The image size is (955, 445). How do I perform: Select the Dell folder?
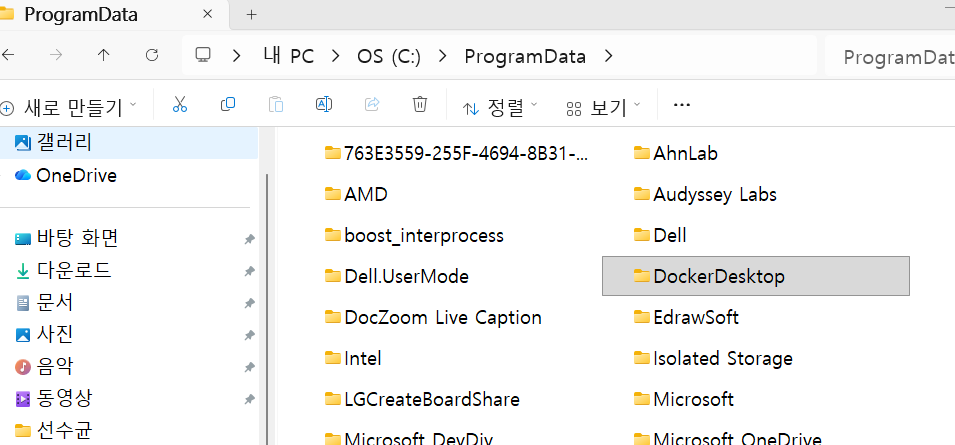(x=660, y=235)
